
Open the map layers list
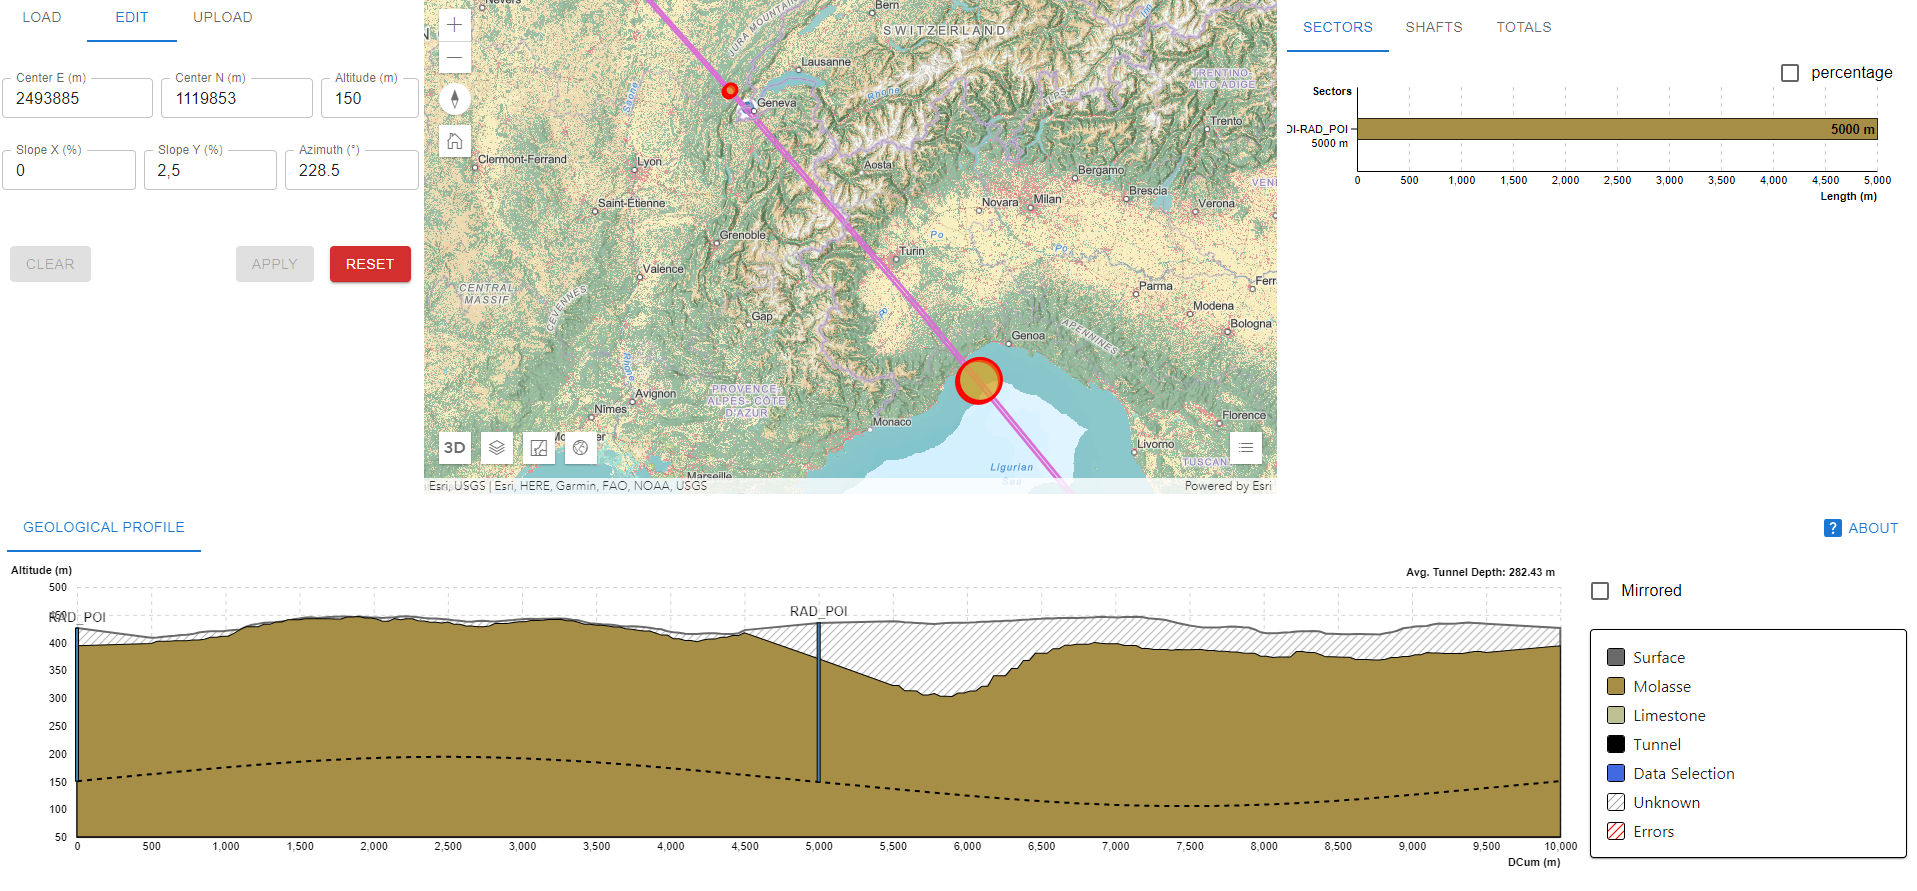pyautogui.click(x=497, y=448)
